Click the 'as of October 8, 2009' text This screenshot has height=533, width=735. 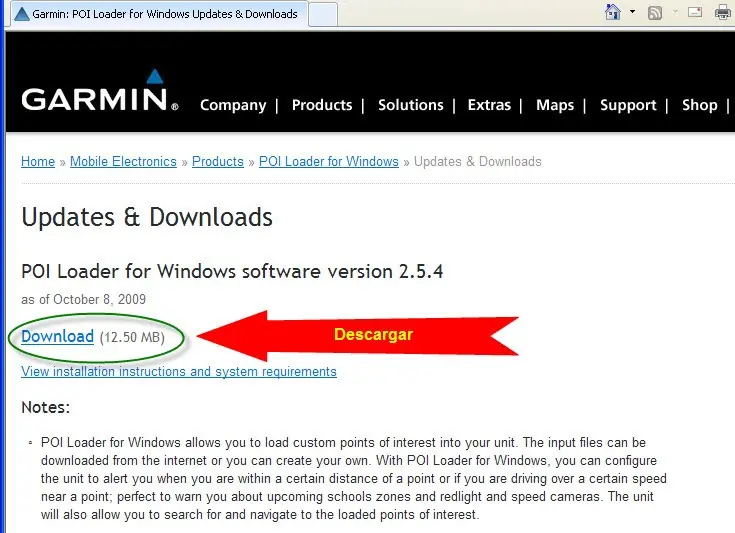pos(83,299)
